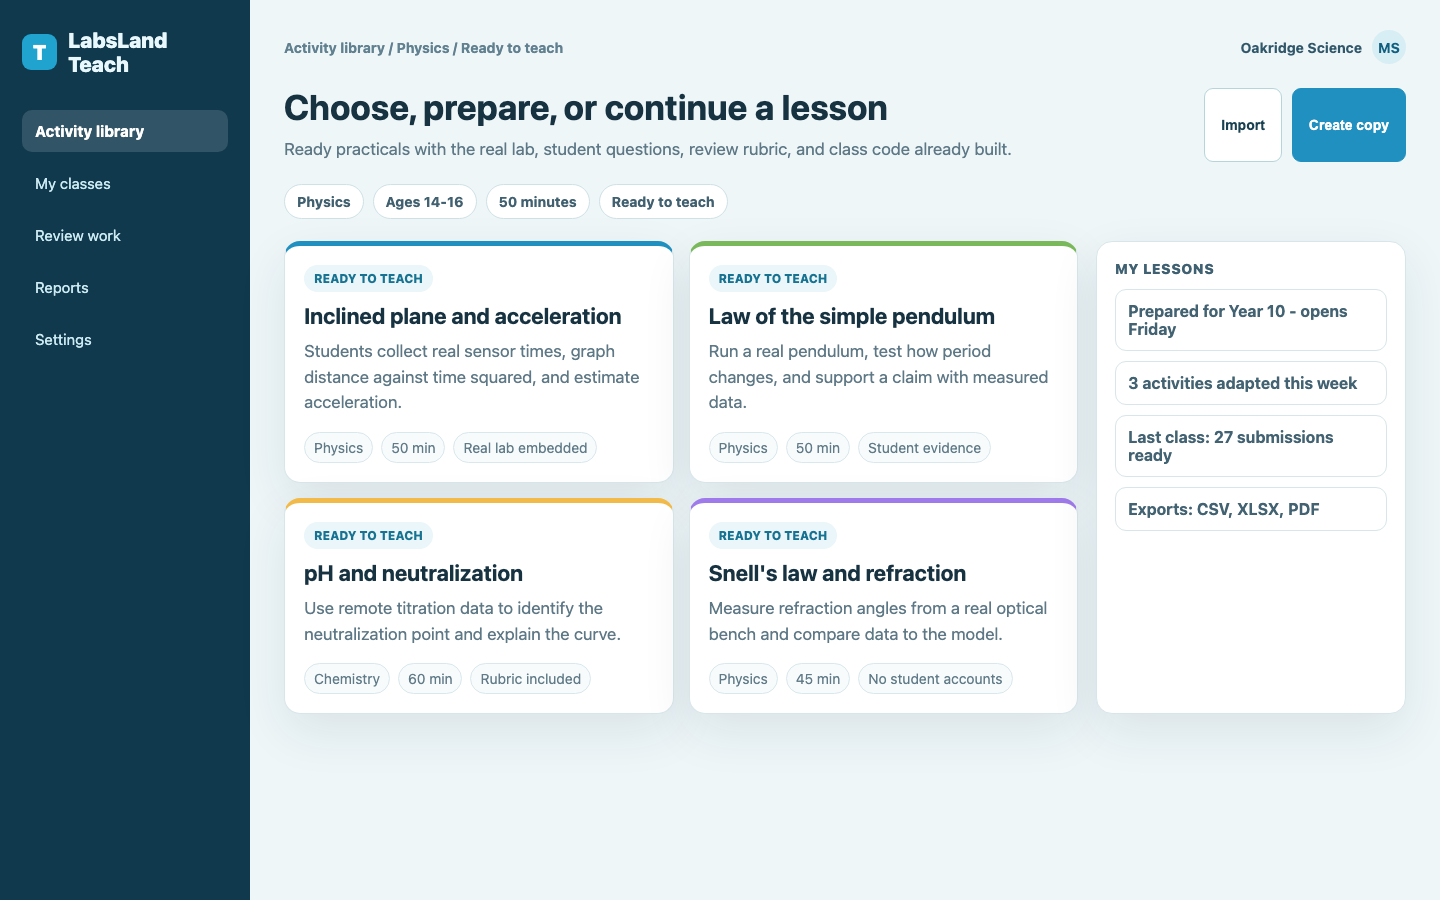Click the Activity library breadcrumb link
This screenshot has height=900, width=1440.
click(334, 48)
